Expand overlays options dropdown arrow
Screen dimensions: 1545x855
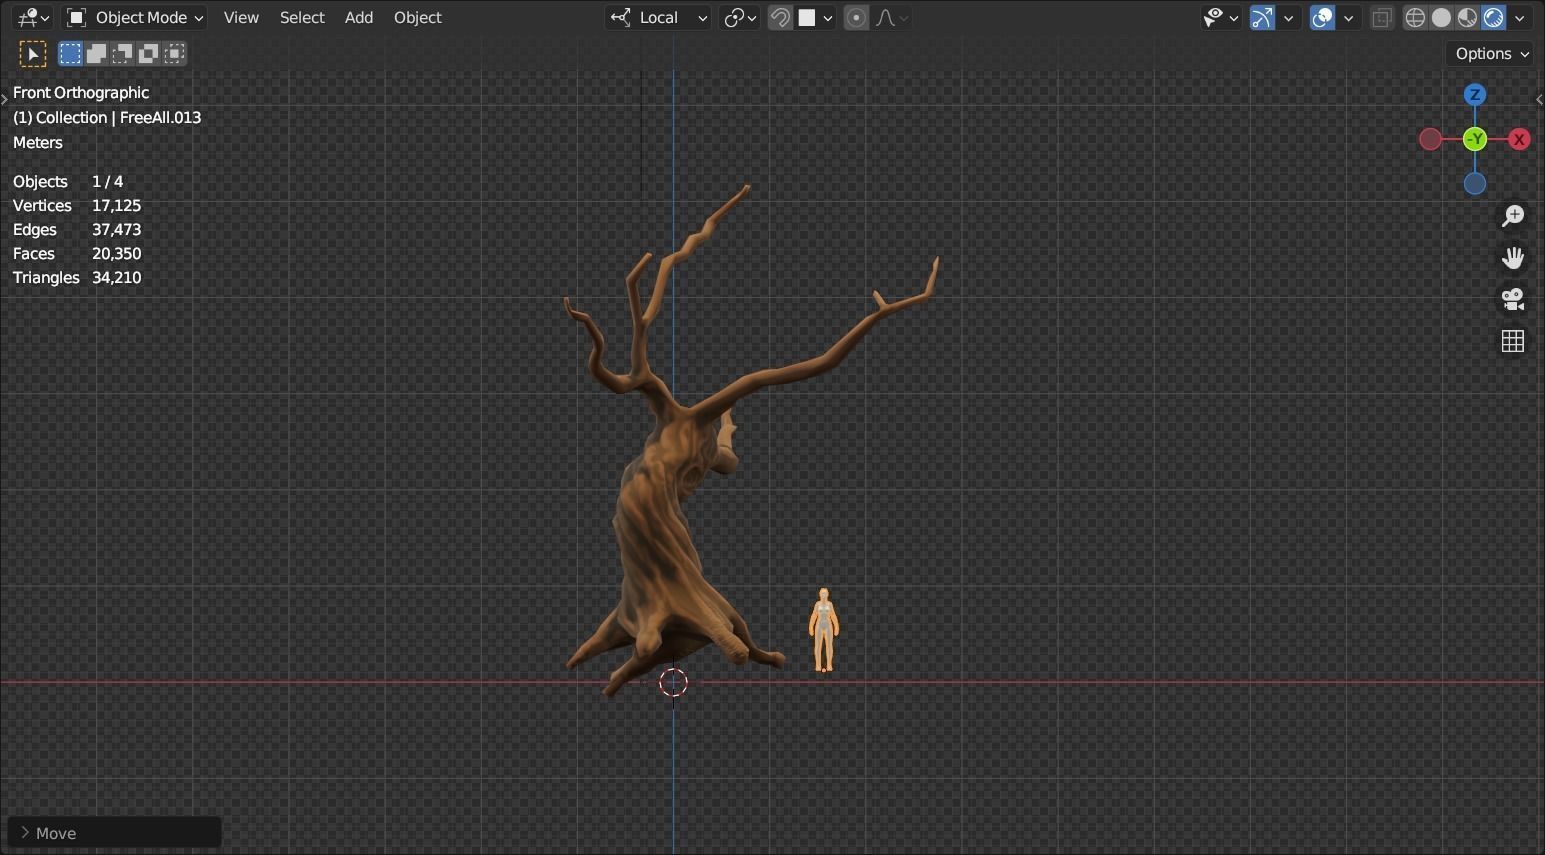1348,17
